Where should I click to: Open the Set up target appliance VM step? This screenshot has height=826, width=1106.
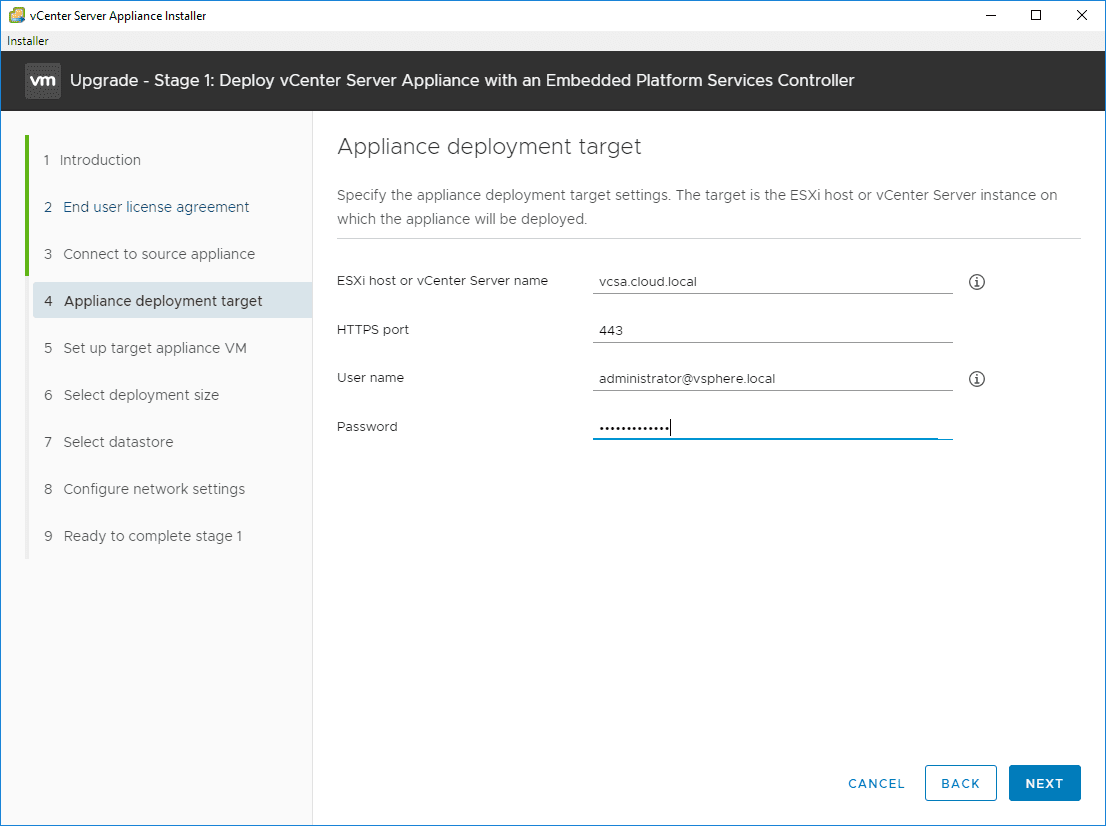click(x=150, y=347)
